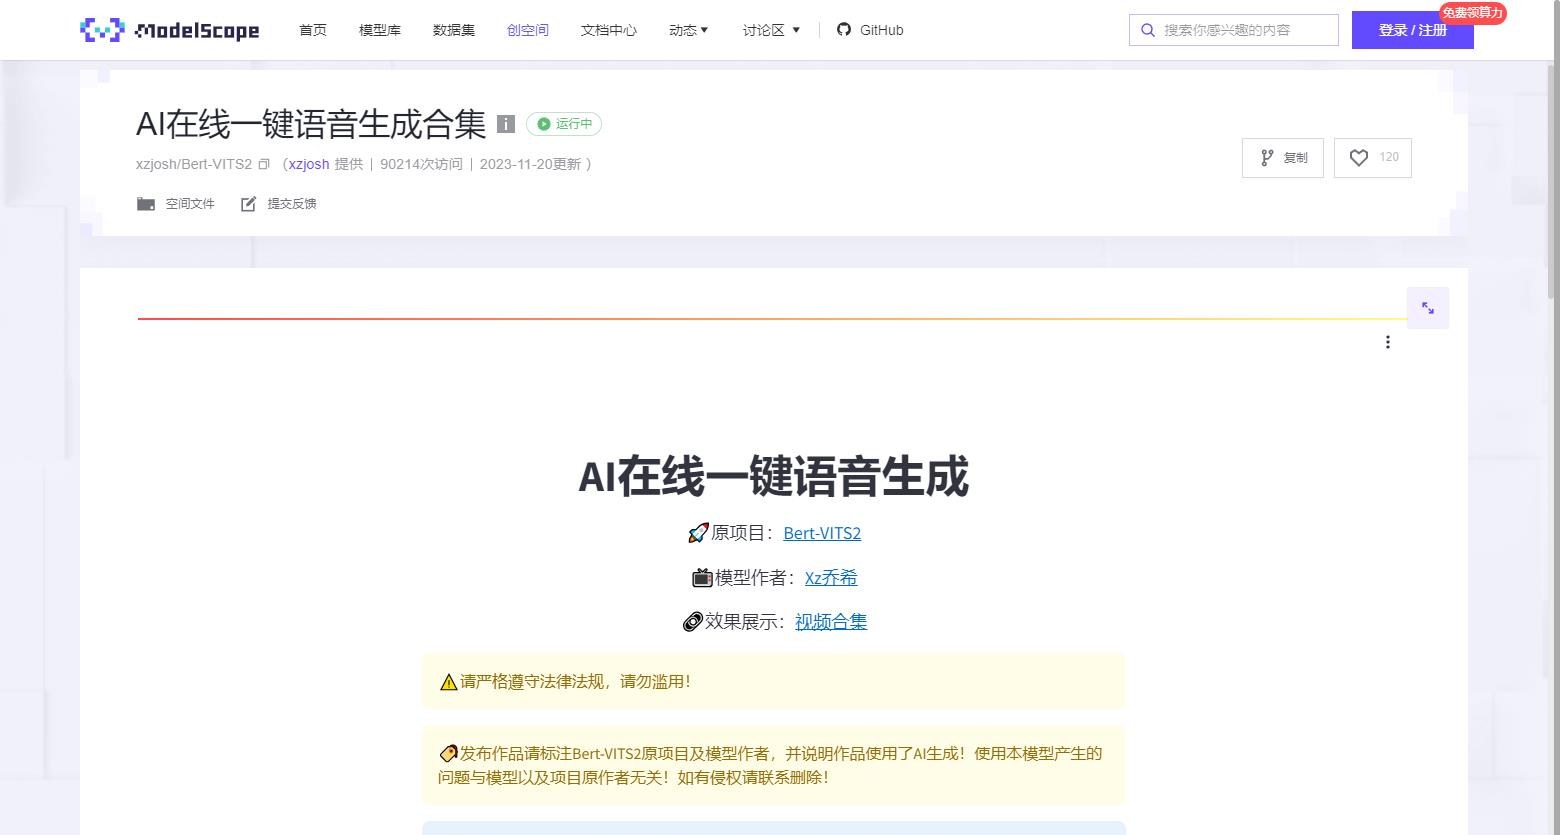This screenshot has width=1560, height=835.
Task: Focus the search box 搜索你感兴趣的内容
Action: point(1234,30)
